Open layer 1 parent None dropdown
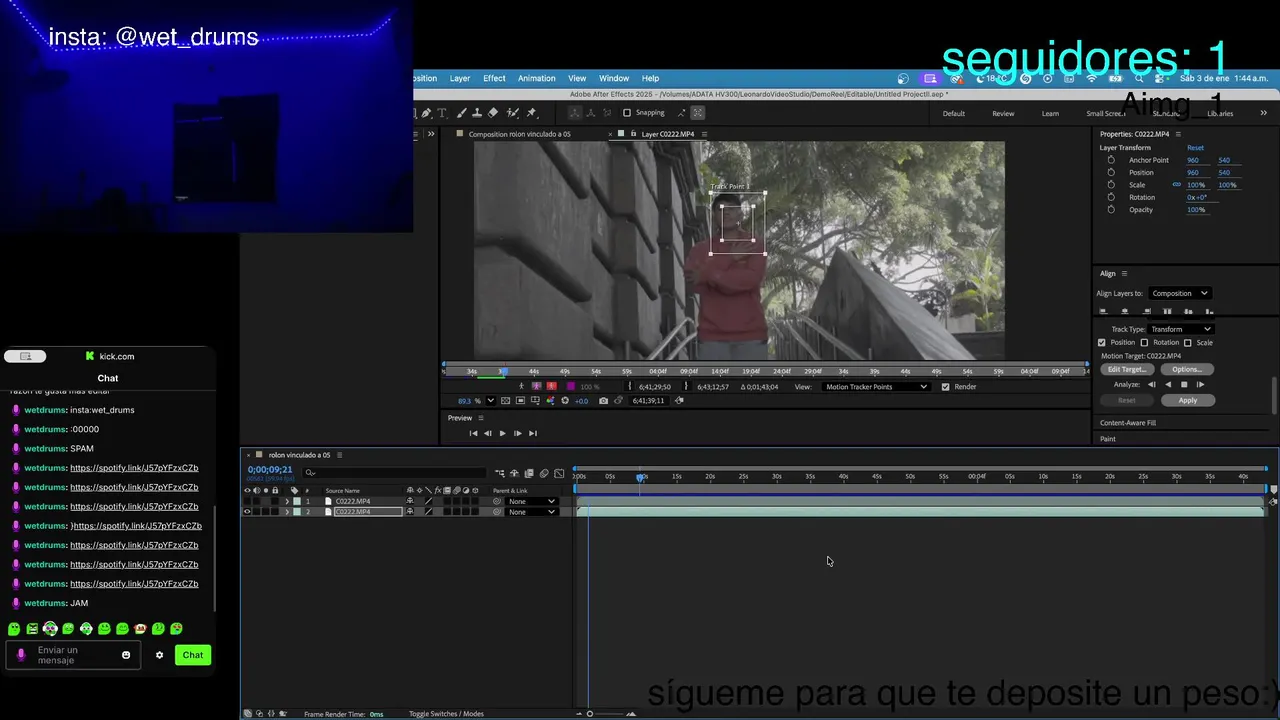 tap(532, 501)
